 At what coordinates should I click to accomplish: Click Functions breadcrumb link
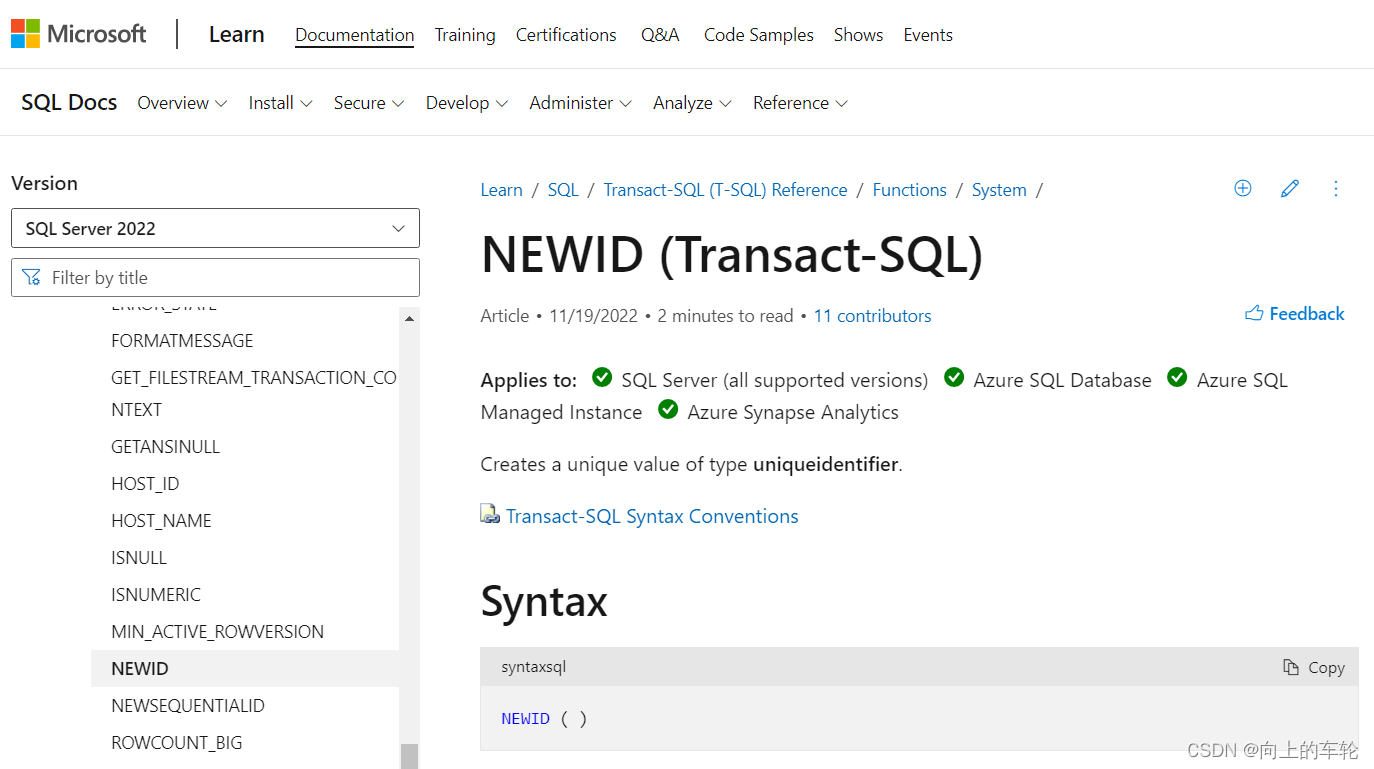click(x=909, y=190)
